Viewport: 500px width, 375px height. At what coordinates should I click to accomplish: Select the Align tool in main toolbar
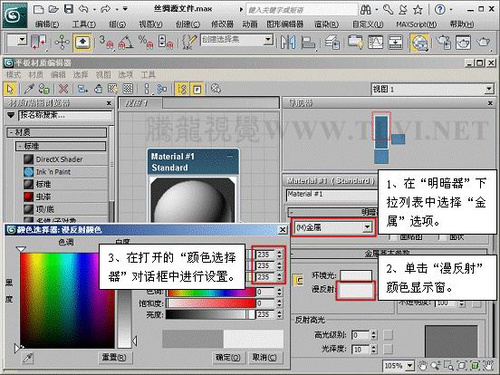pos(308,43)
